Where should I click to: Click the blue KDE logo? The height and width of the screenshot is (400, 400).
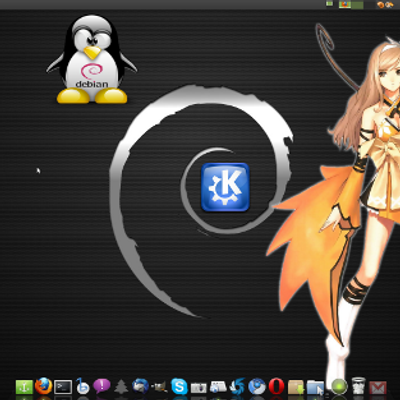pos(225,187)
